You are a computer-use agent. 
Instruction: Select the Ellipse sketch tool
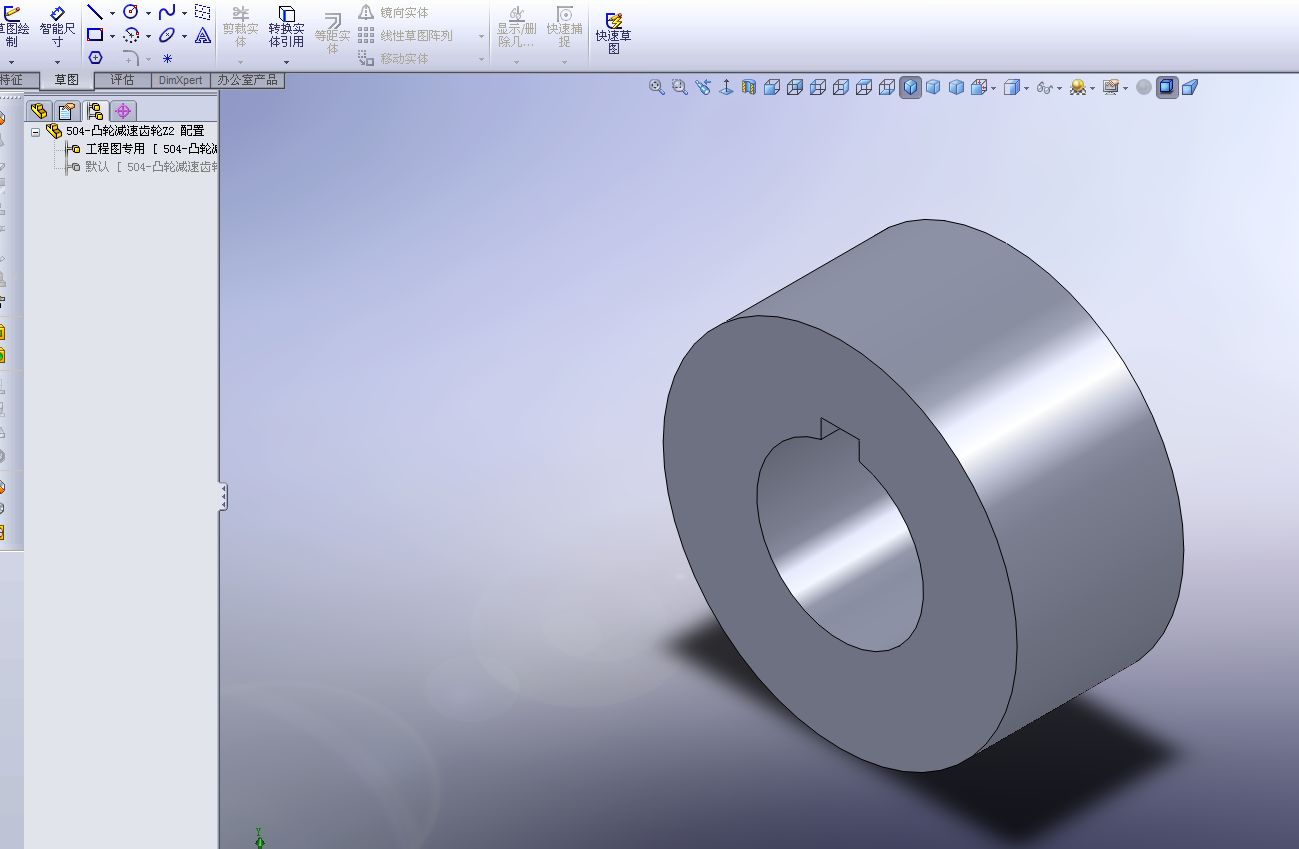click(167, 35)
